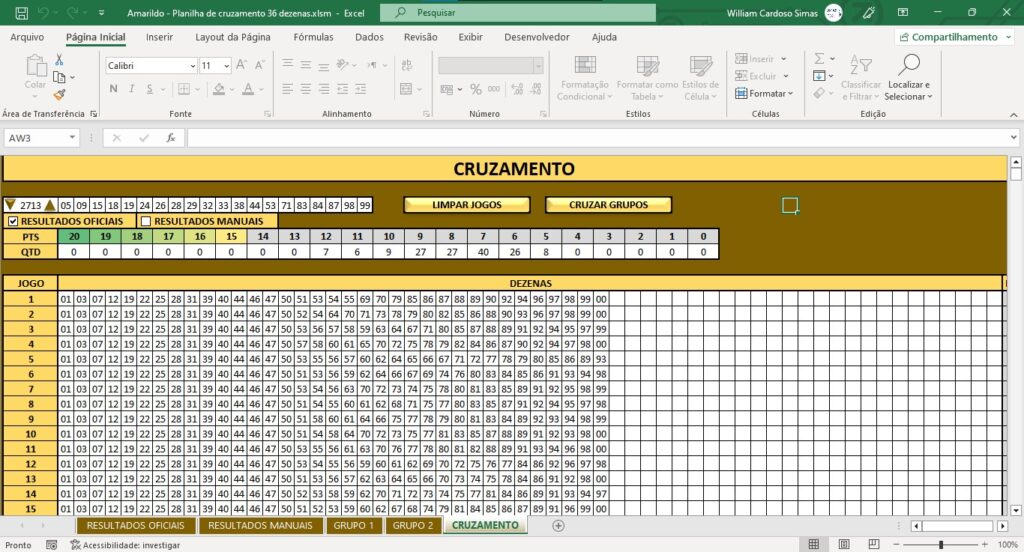1024x552 pixels.
Task: Click in the Pesquisar search box
Action: (518, 12)
